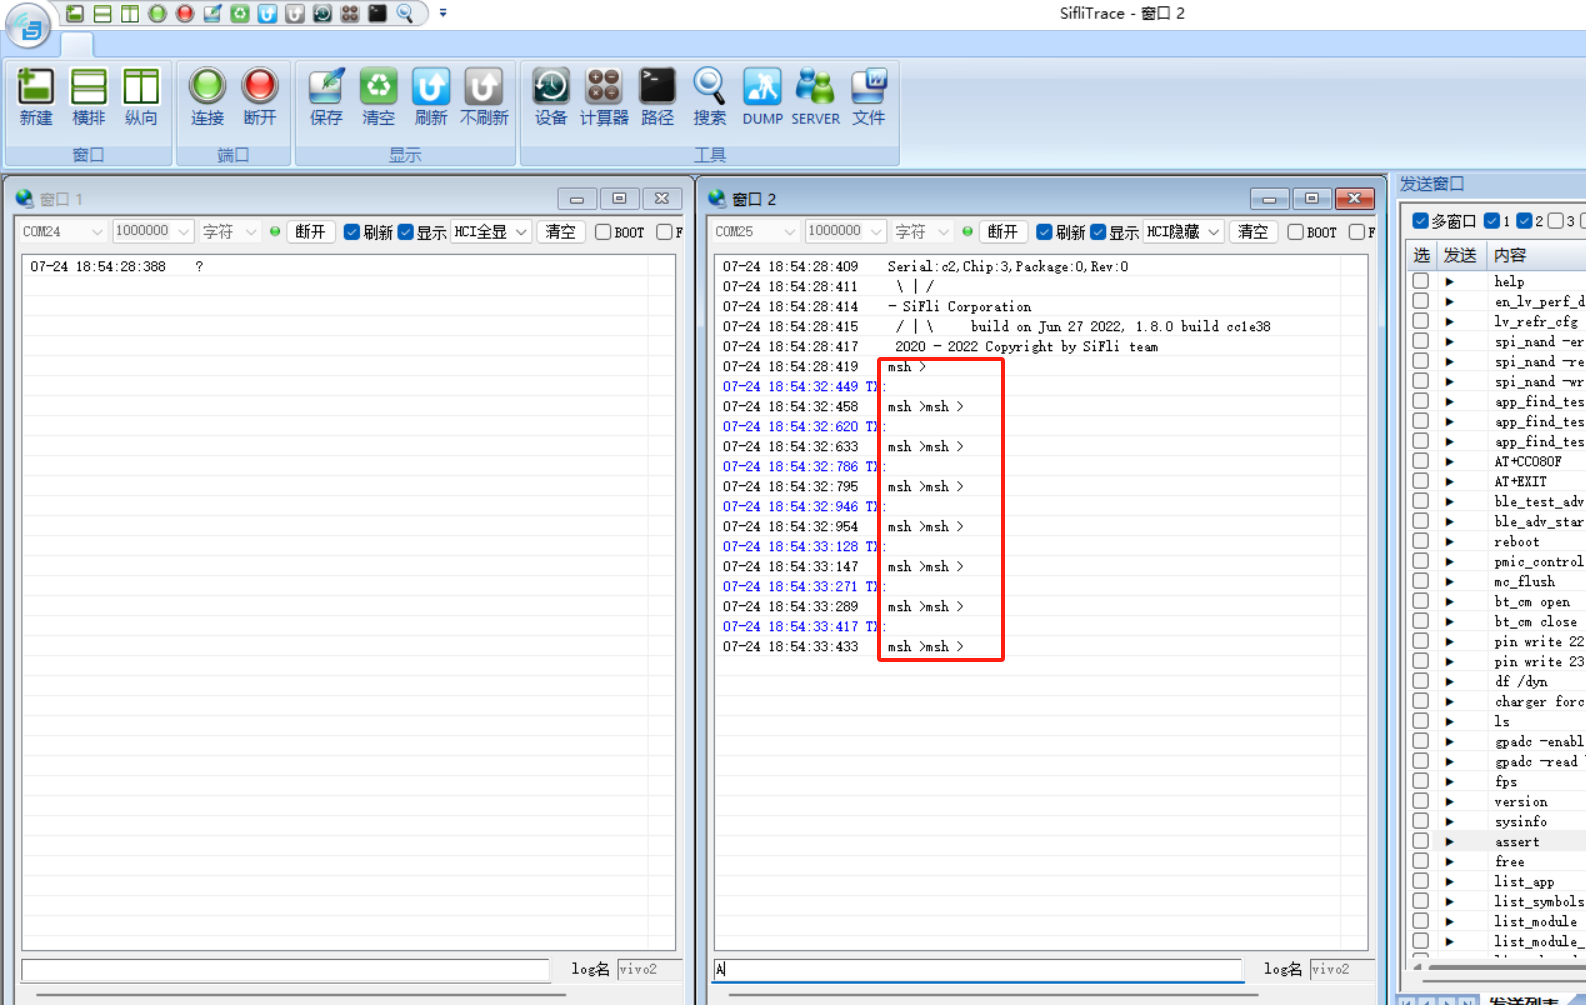
Task: Open the COM25 port dropdown
Action: coord(755,232)
